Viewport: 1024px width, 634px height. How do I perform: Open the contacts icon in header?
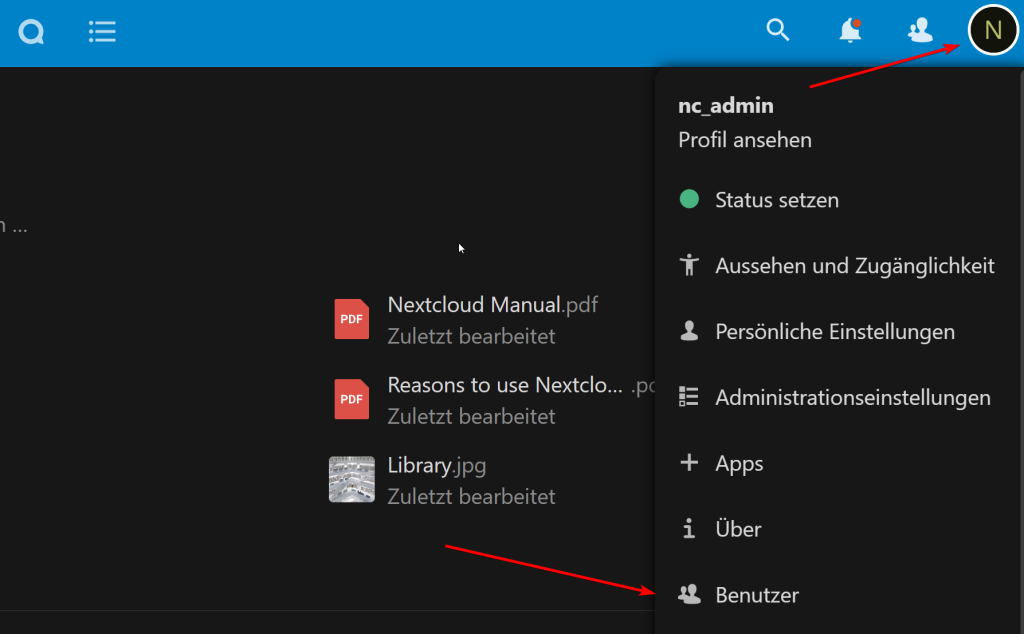[920, 31]
